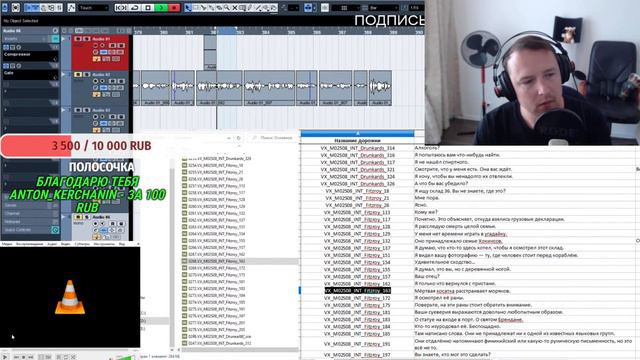640x360 pixels.
Task: Select the Glue tool in Cubase toolbar
Action: tap(211, 8)
